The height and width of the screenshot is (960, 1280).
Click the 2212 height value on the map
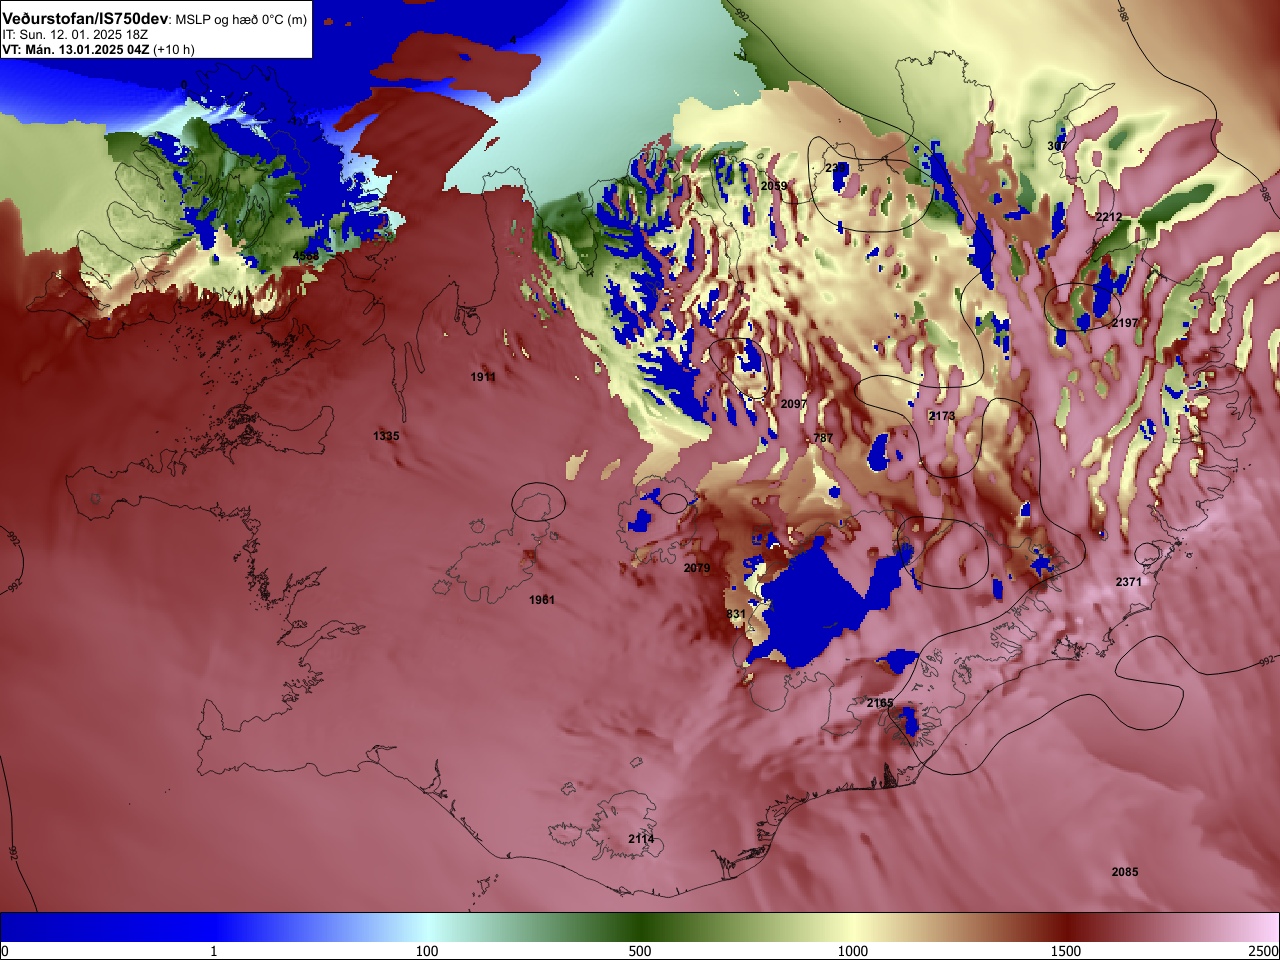click(1108, 217)
